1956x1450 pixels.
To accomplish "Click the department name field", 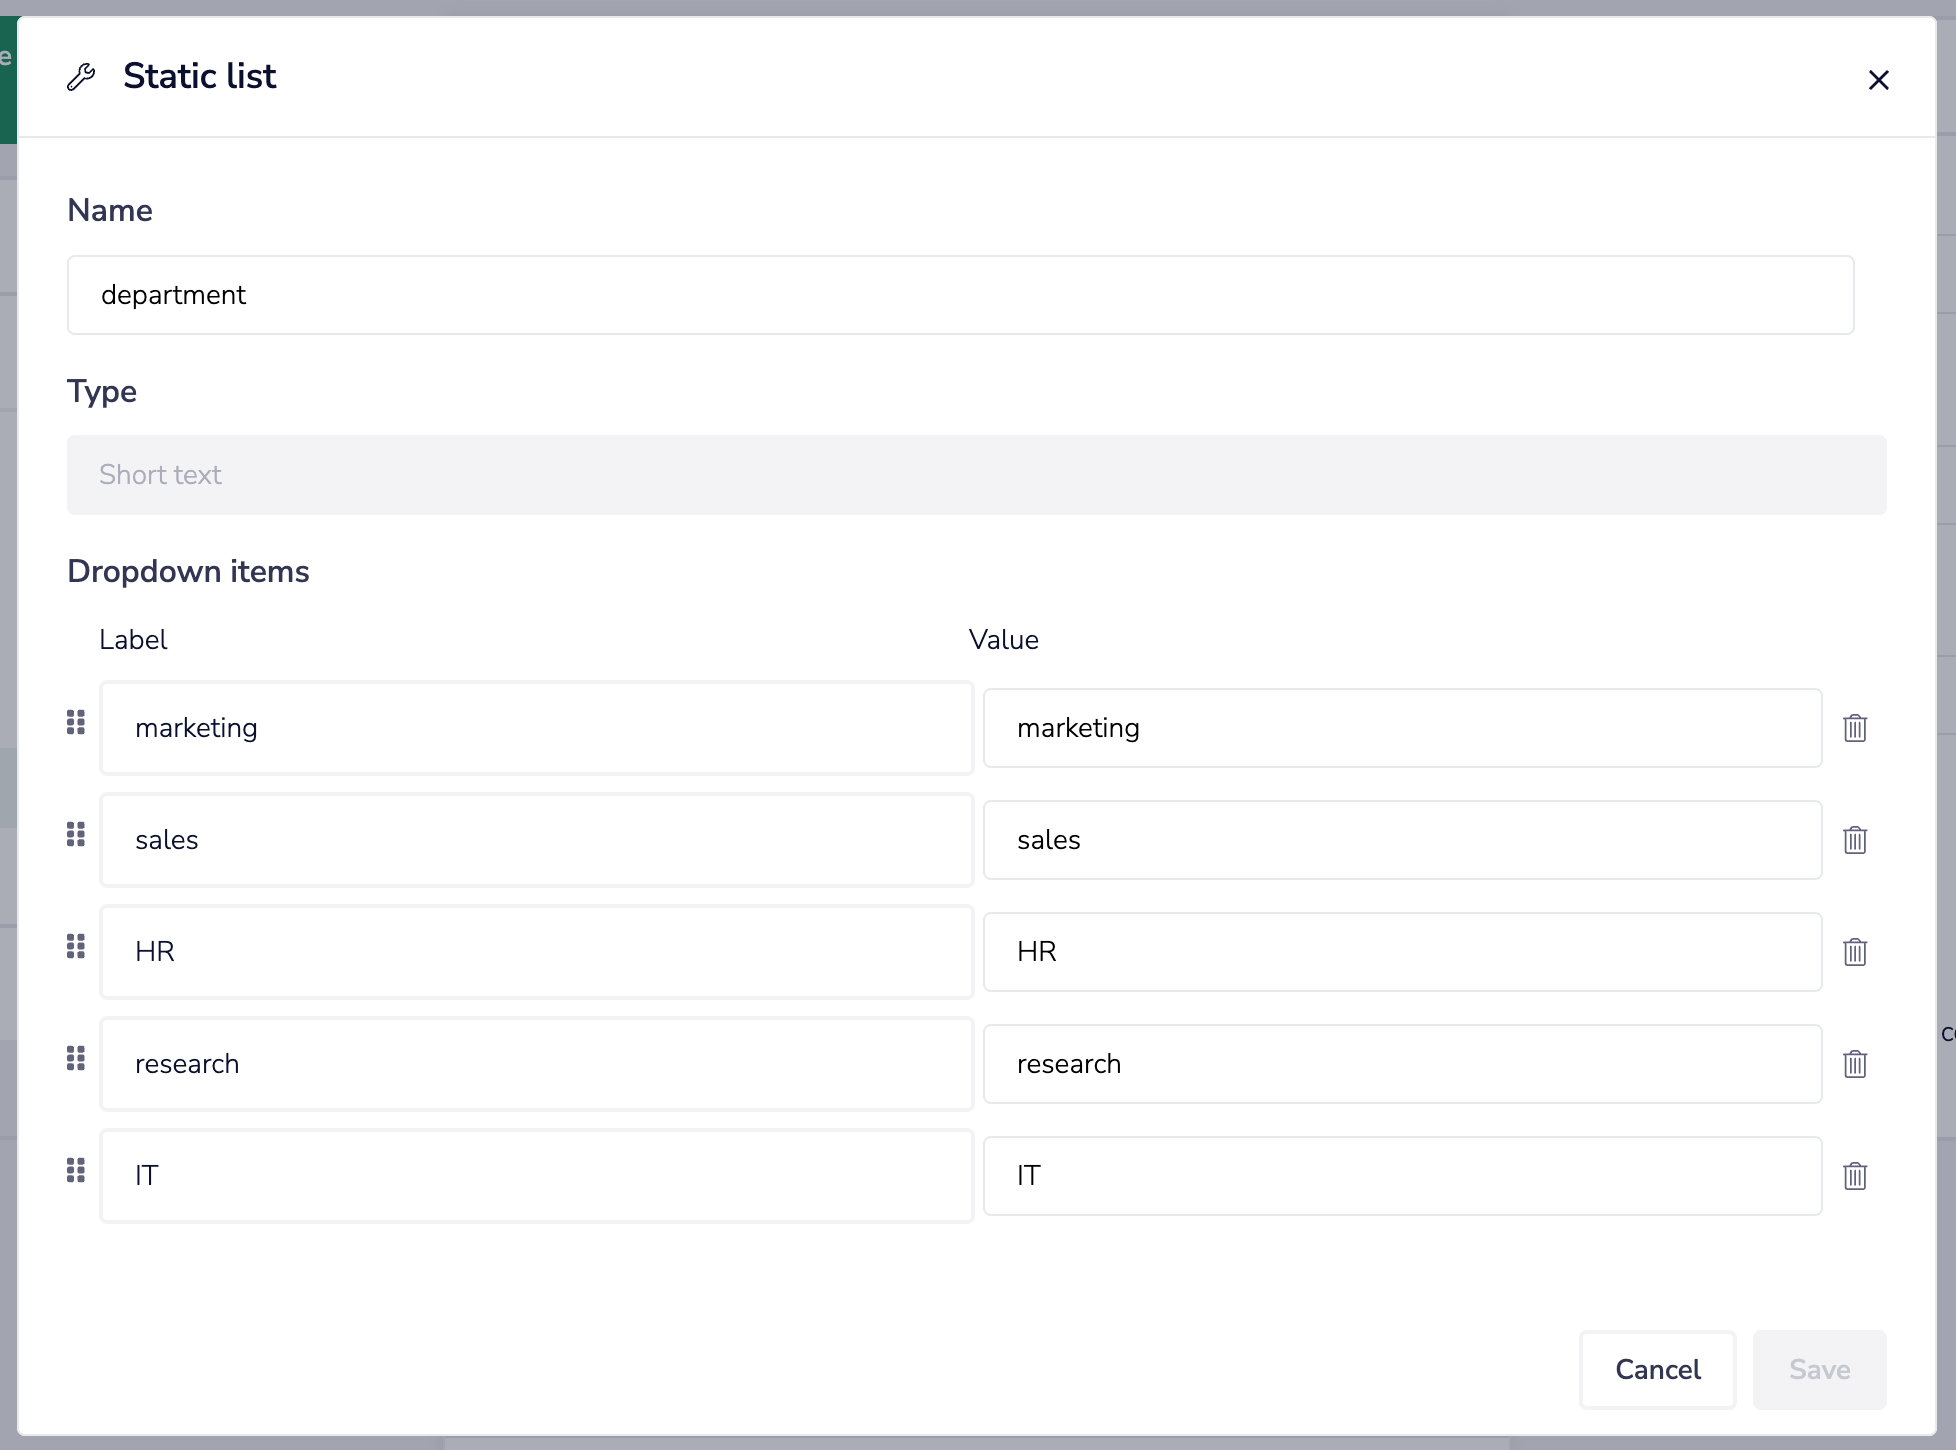I will tap(960, 295).
